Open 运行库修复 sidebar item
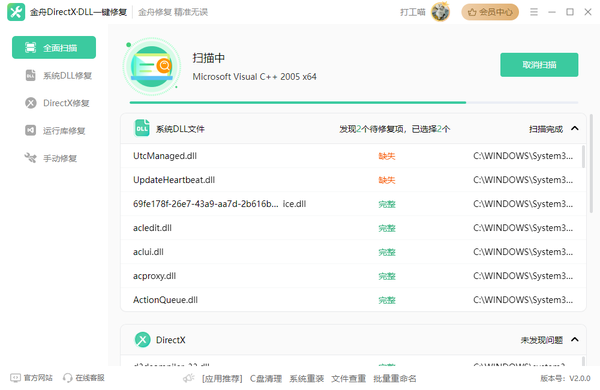The height and width of the screenshot is (390, 600). 54,131
